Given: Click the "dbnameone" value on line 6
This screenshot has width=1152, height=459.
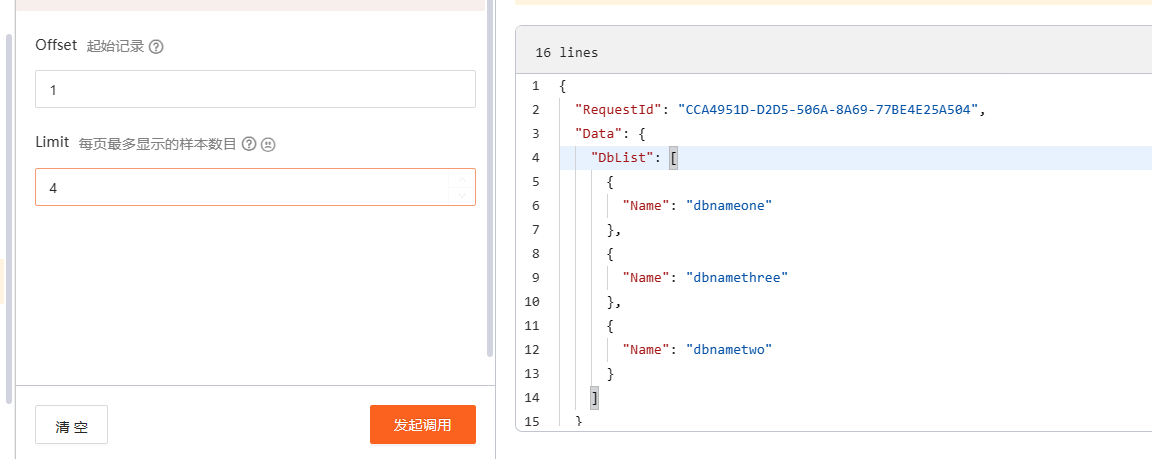Looking at the screenshot, I should point(729,206).
